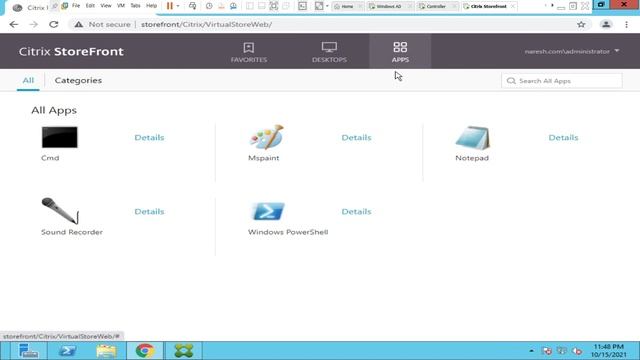Switch to the All apps tab

click(28, 80)
